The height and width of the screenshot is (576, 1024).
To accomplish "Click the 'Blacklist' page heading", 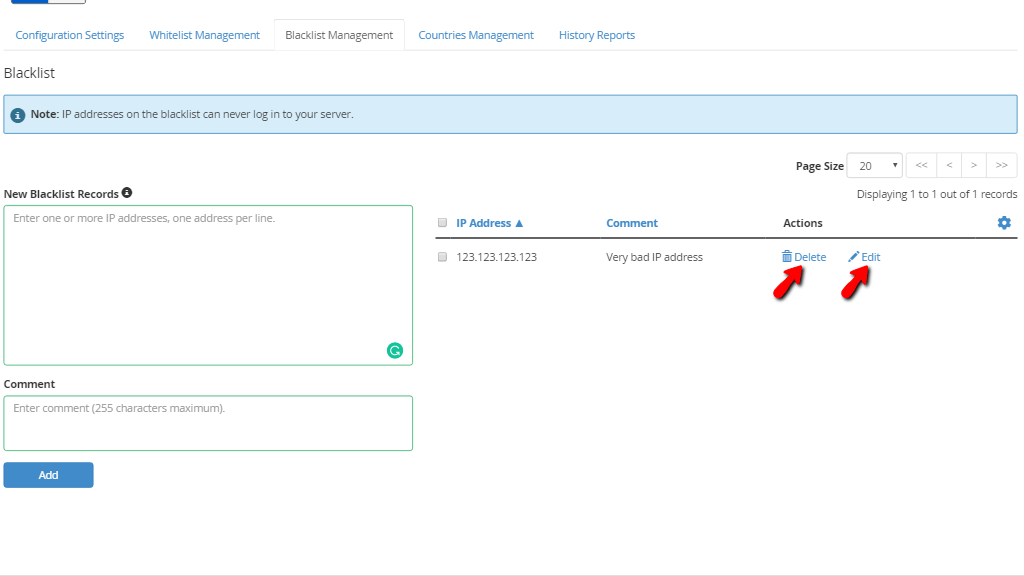I will pyautogui.click(x=29, y=73).
